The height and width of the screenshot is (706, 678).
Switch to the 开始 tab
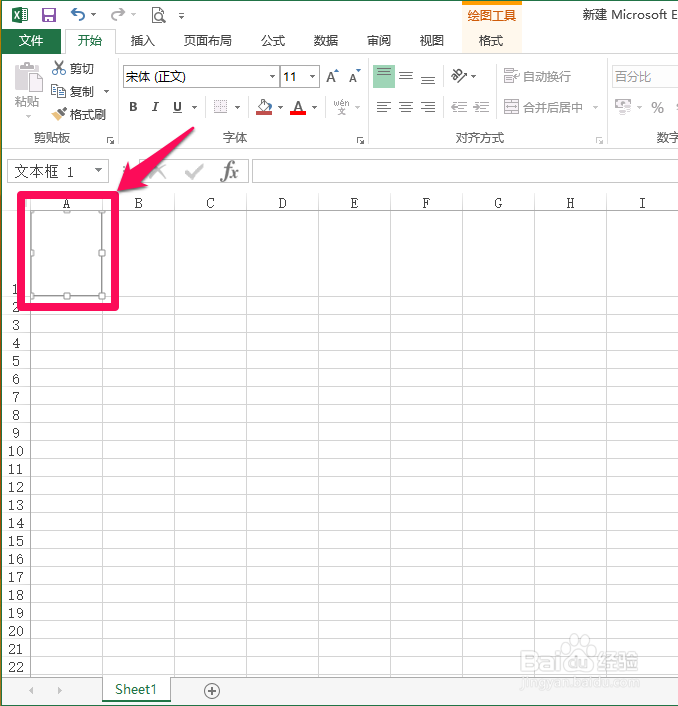[90, 41]
